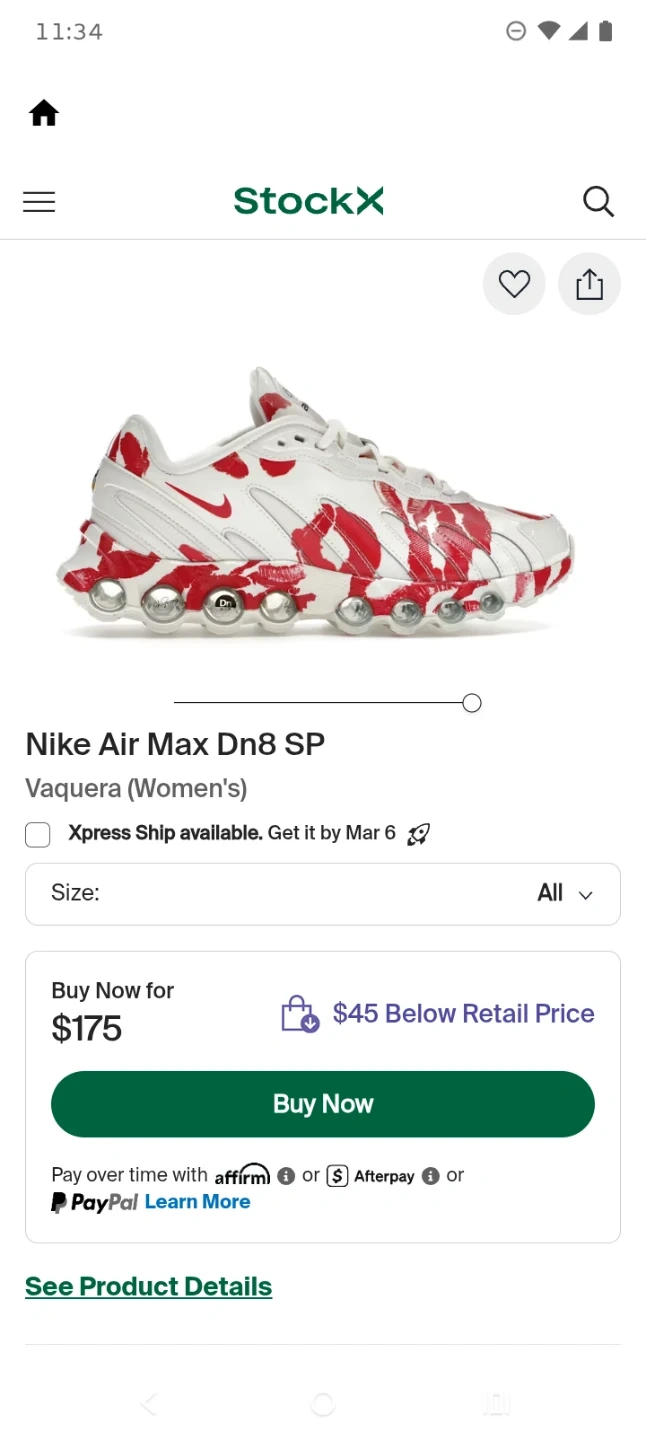Click PayPal Learn More link
This screenshot has width=646, height=1440.
[197, 1202]
